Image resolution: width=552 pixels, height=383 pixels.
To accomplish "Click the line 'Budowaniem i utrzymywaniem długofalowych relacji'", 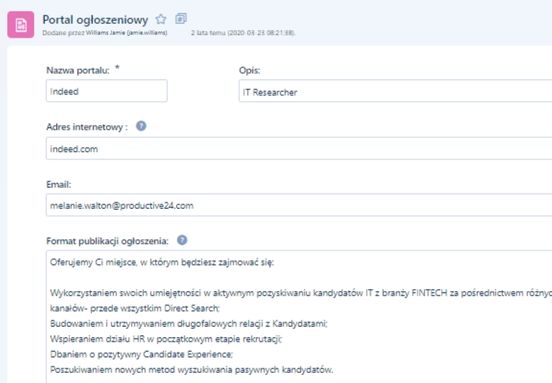I will pos(189,324).
